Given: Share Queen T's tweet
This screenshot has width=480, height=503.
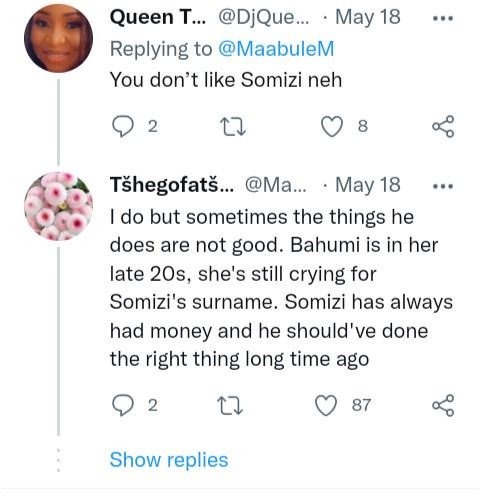Looking at the screenshot, I should [x=443, y=126].
